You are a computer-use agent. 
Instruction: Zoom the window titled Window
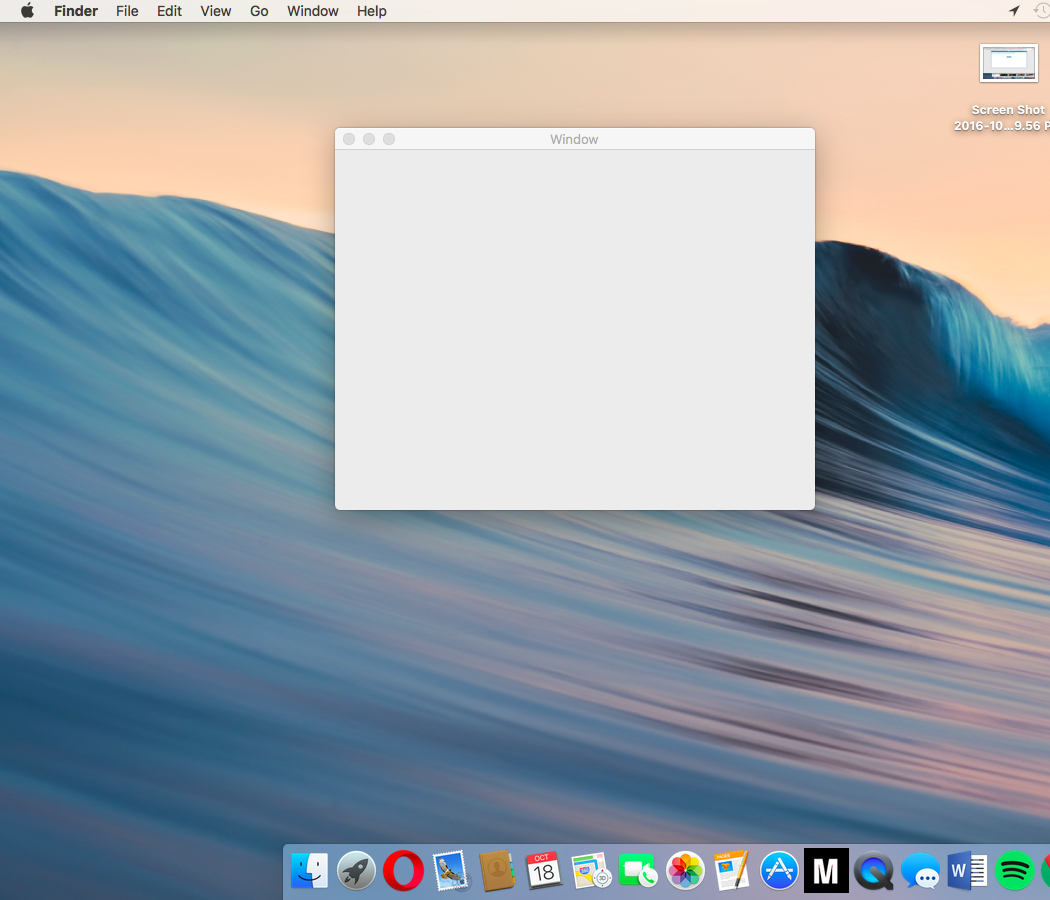[x=389, y=139]
